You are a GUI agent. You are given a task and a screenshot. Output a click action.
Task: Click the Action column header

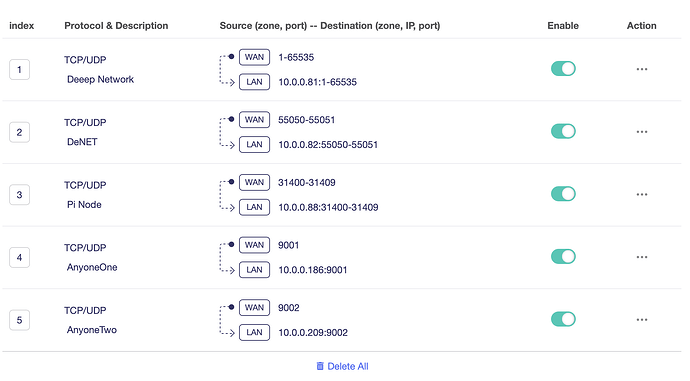coord(642,26)
